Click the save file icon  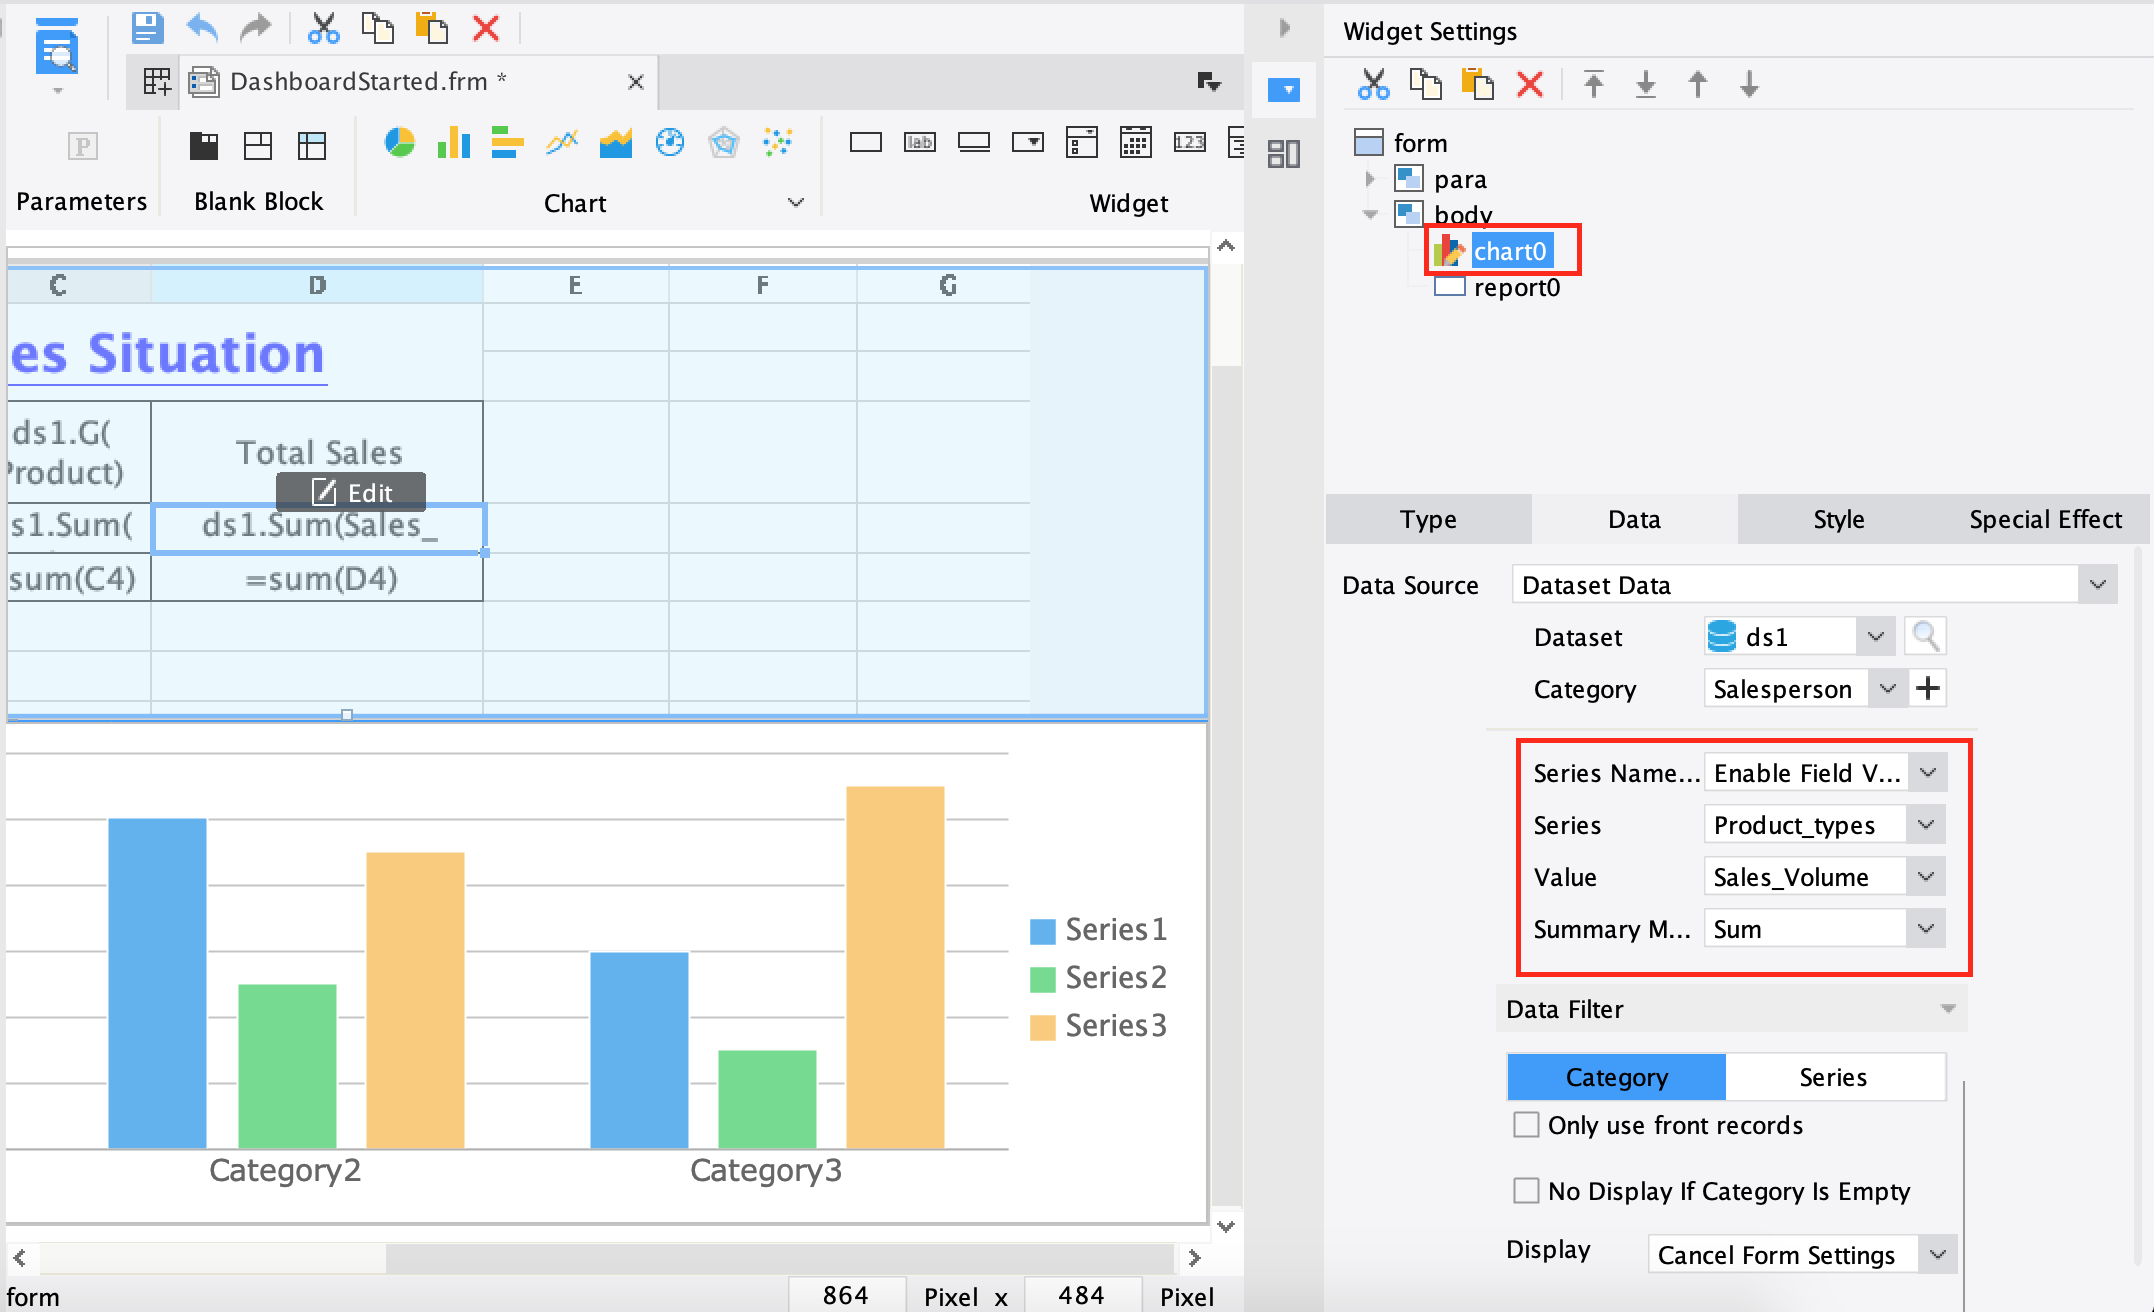[147, 27]
